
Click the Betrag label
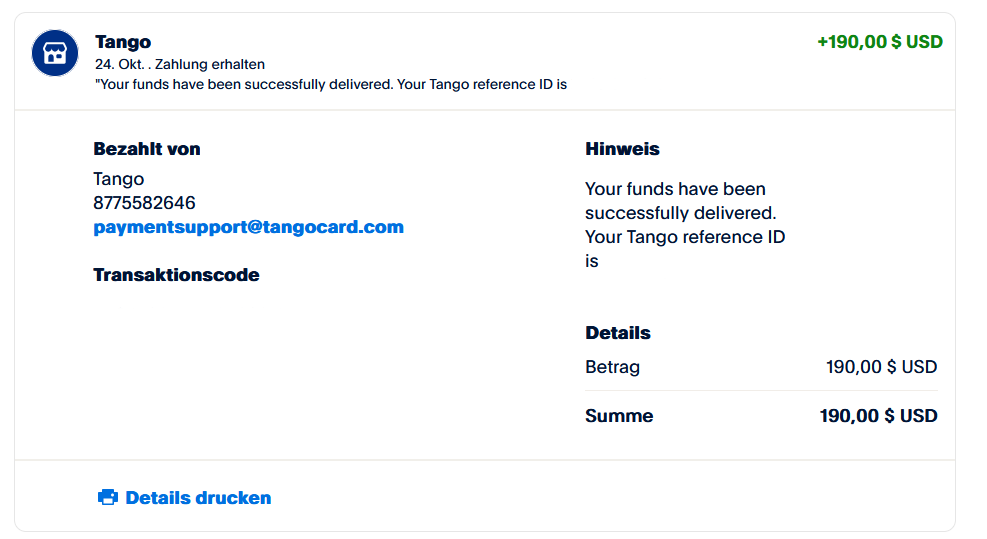(x=612, y=367)
